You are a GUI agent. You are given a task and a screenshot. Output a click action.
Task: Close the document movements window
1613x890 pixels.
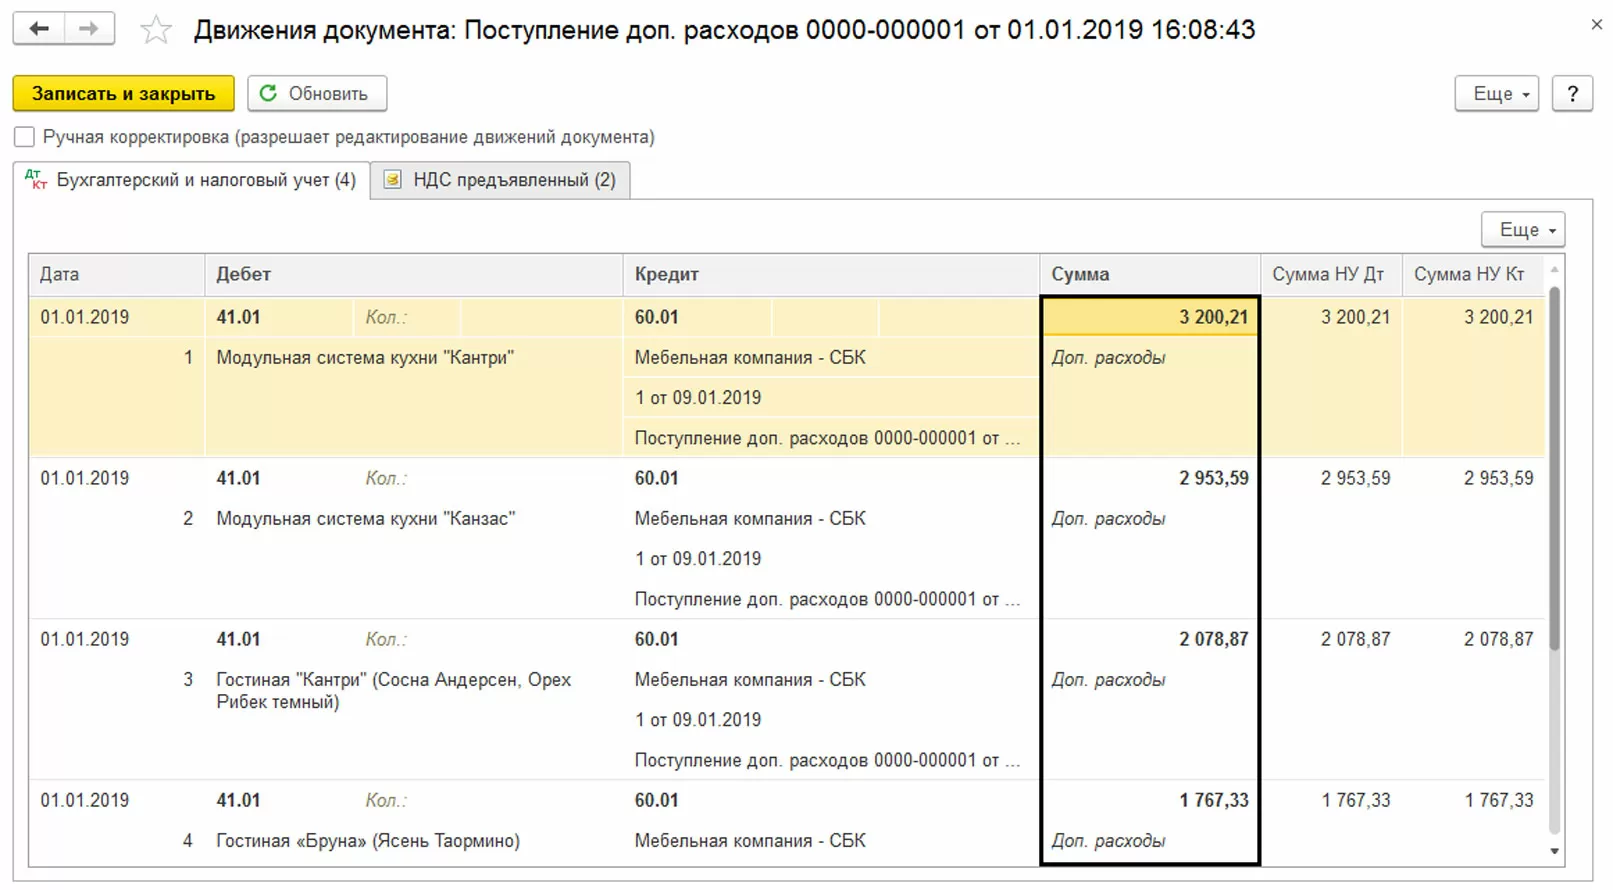[x=1596, y=25]
